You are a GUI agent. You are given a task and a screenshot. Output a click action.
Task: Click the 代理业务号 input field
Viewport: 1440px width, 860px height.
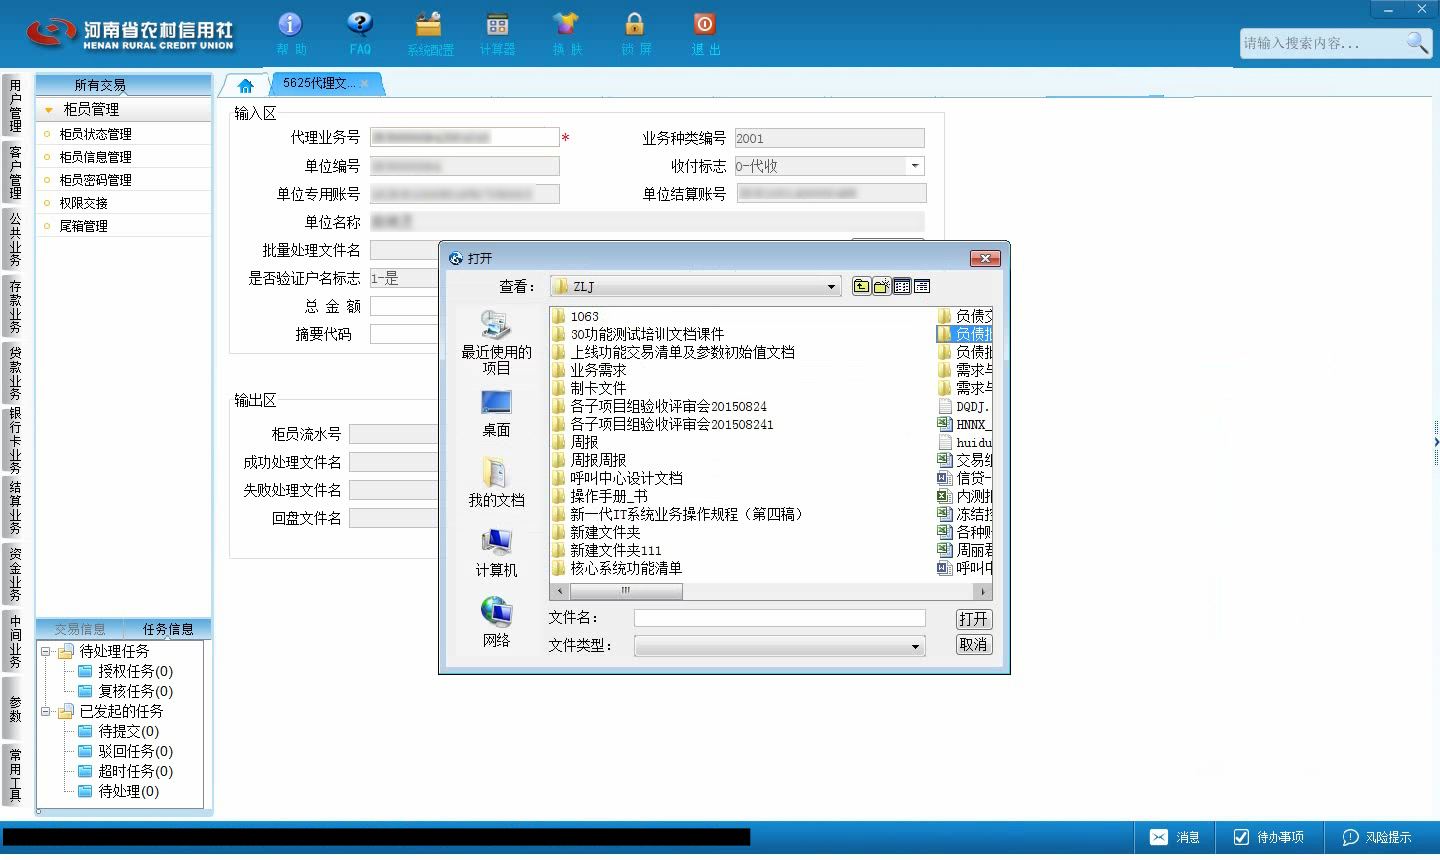click(464, 137)
